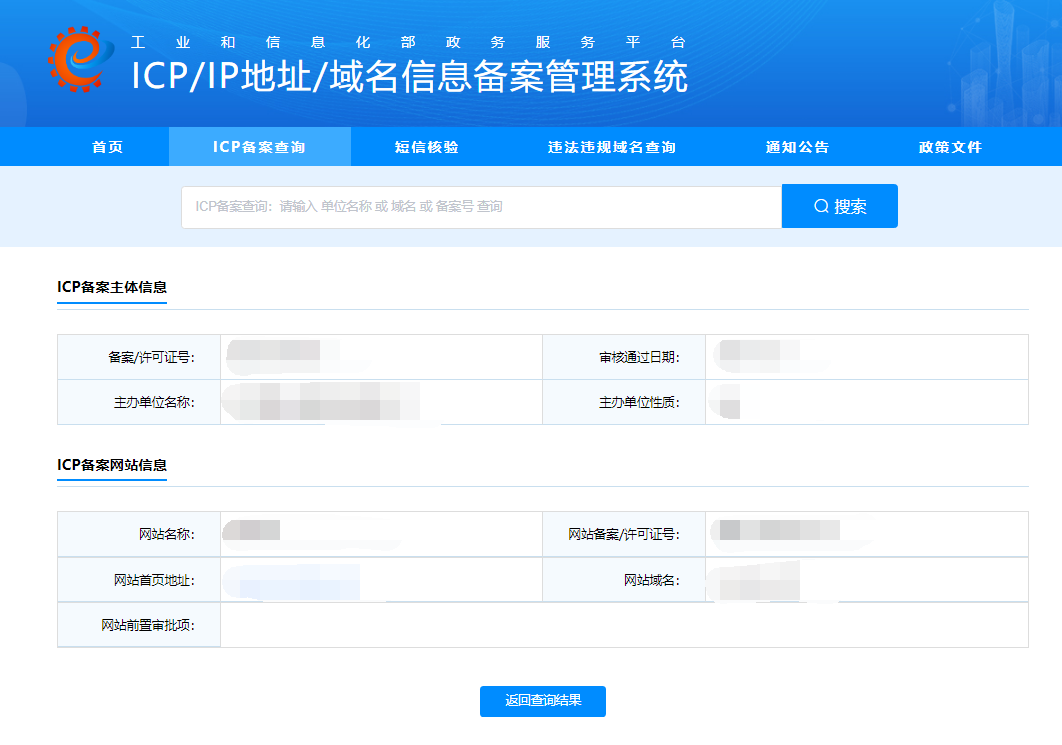Open the 政策文件 menu item
The width and height of the screenshot is (1062, 745).
point(950,147)
